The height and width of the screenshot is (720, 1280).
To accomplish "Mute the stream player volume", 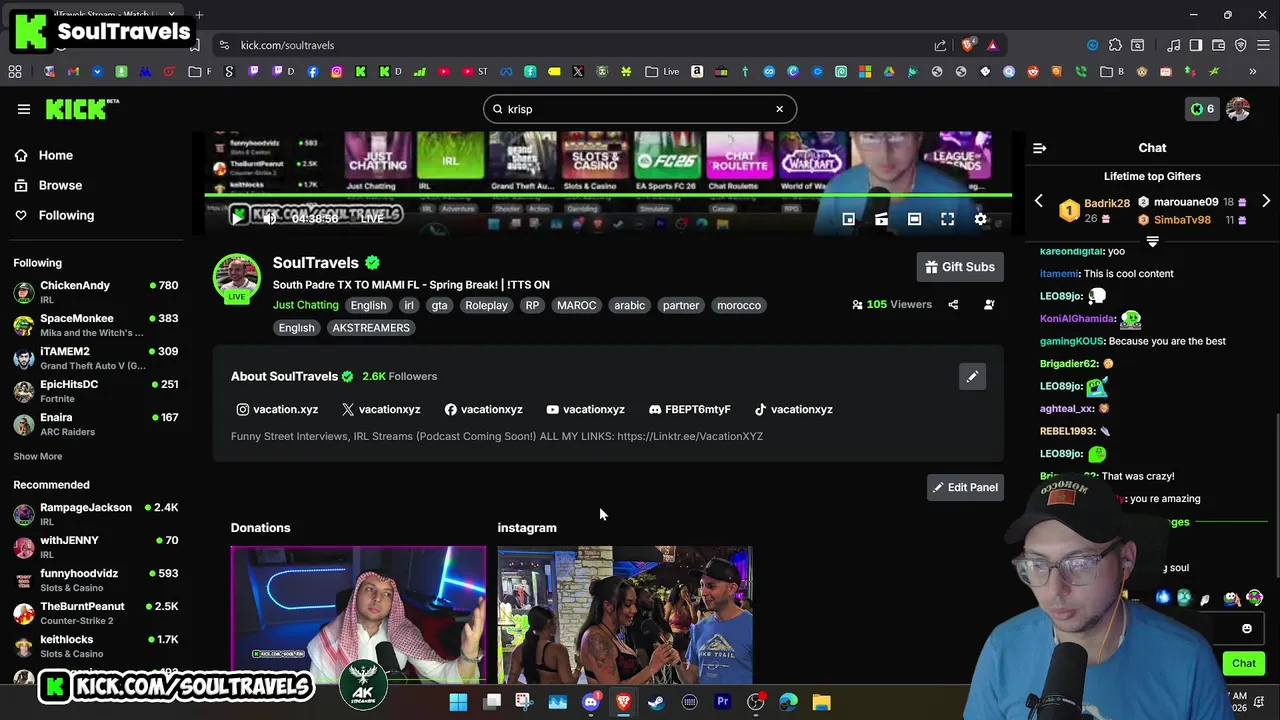I will click(269, 218).
